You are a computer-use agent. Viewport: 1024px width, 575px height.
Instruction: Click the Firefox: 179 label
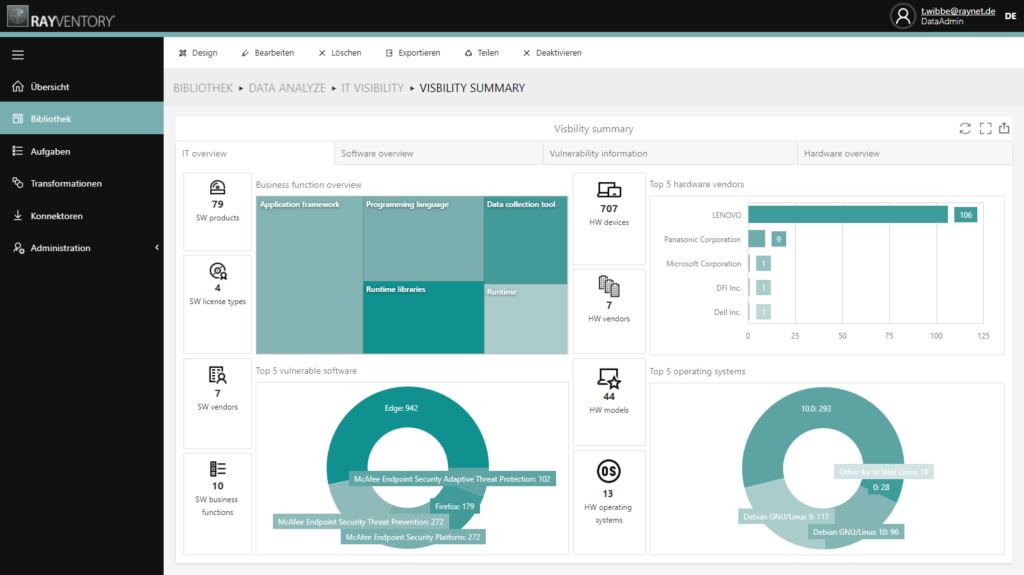(455, 506)
